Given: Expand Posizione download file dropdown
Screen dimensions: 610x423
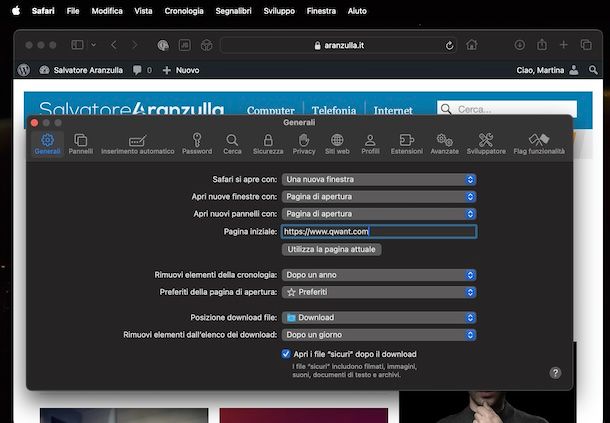Looking at the screenshot, I should point(379,318).
